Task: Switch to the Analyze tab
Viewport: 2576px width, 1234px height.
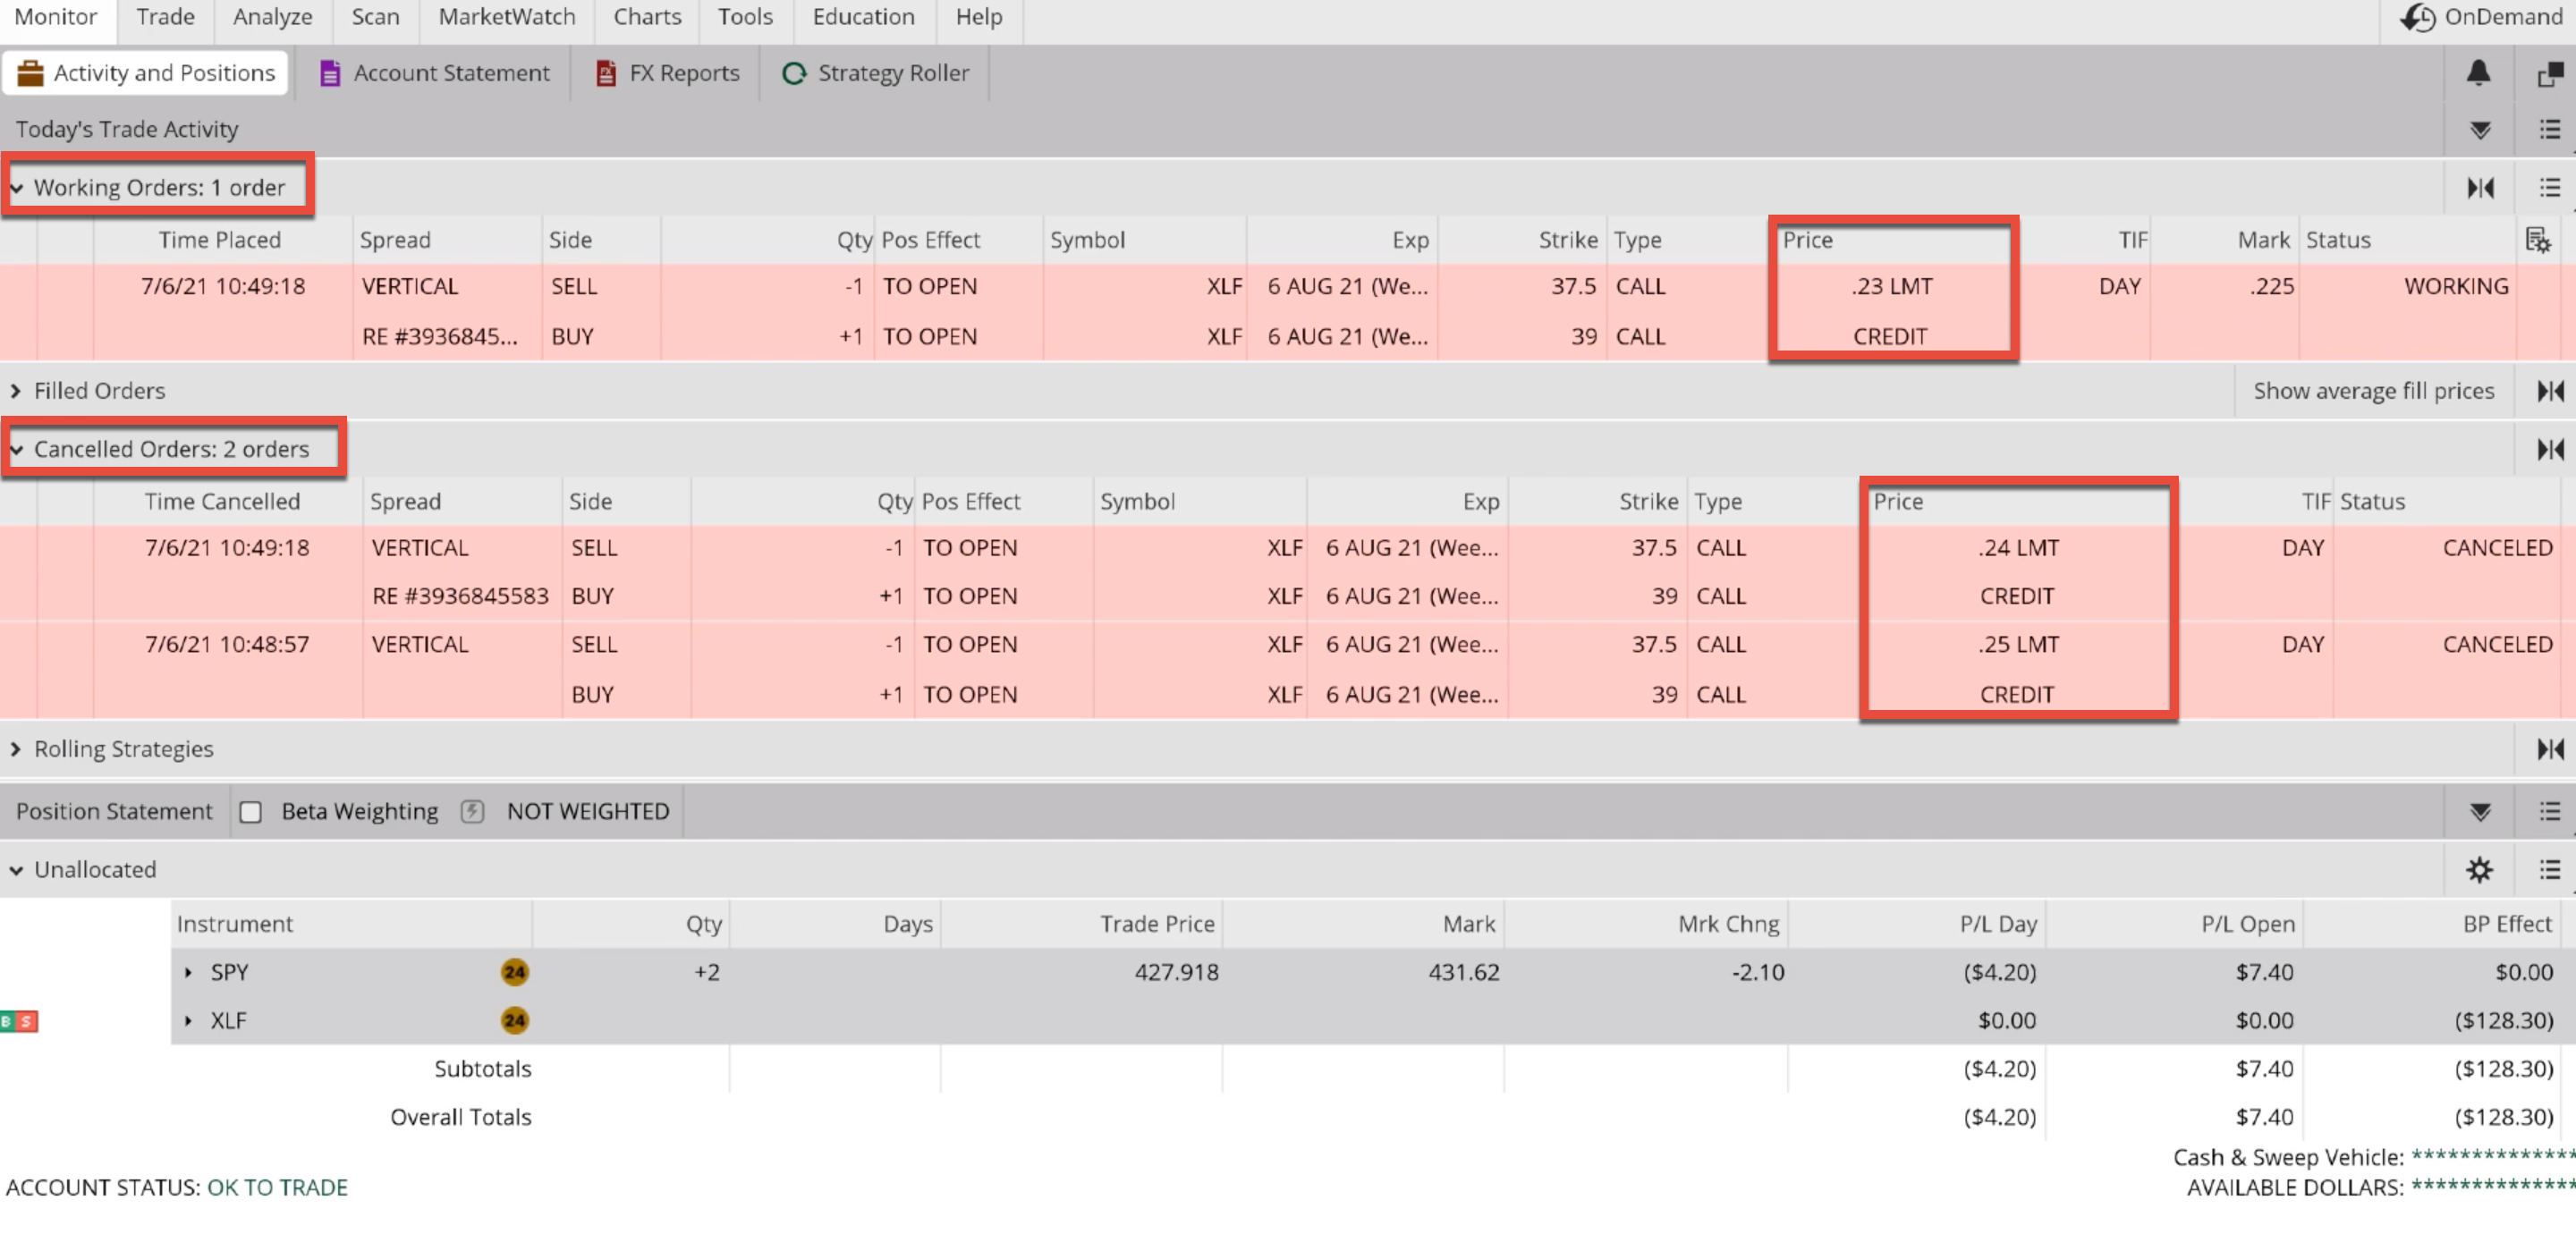Action: click(273, 17)
